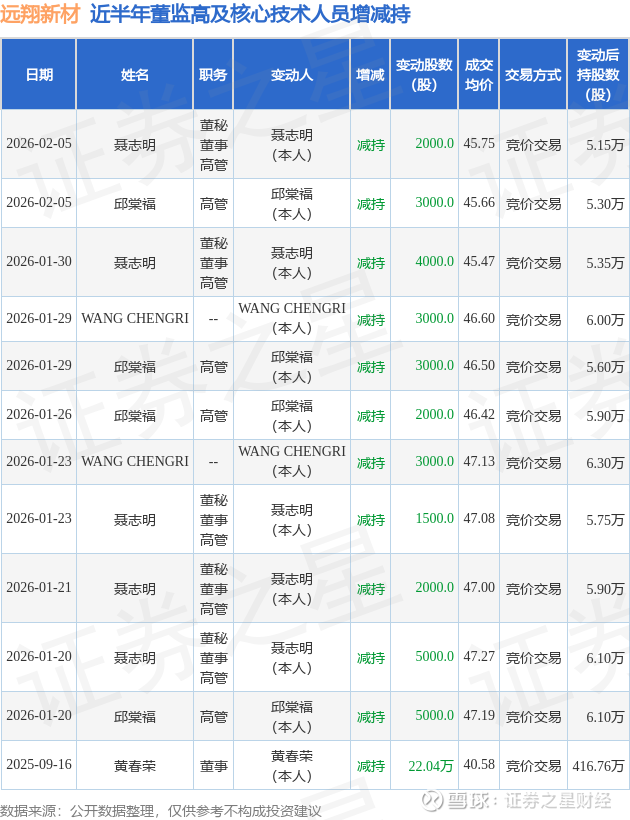Viewport: 630px width, 820px height.
Task: Click the average price 46.50
Action: coord(479,366)
